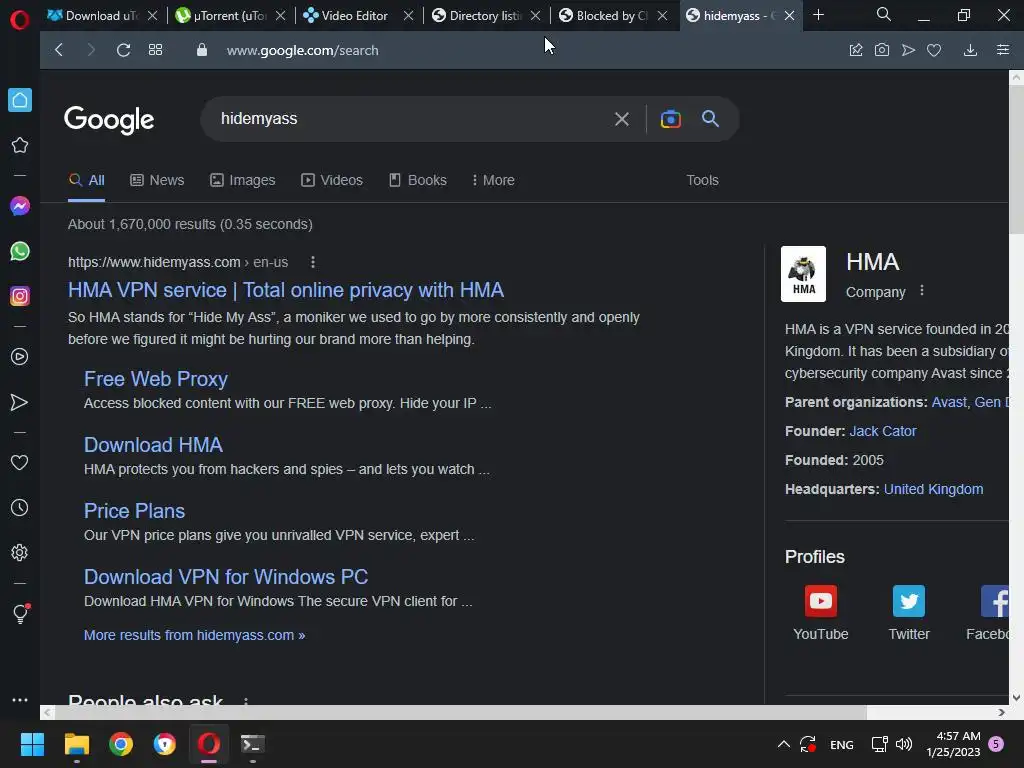
Task: Search tabs with magnifier icon
Action: click(884, 14)
